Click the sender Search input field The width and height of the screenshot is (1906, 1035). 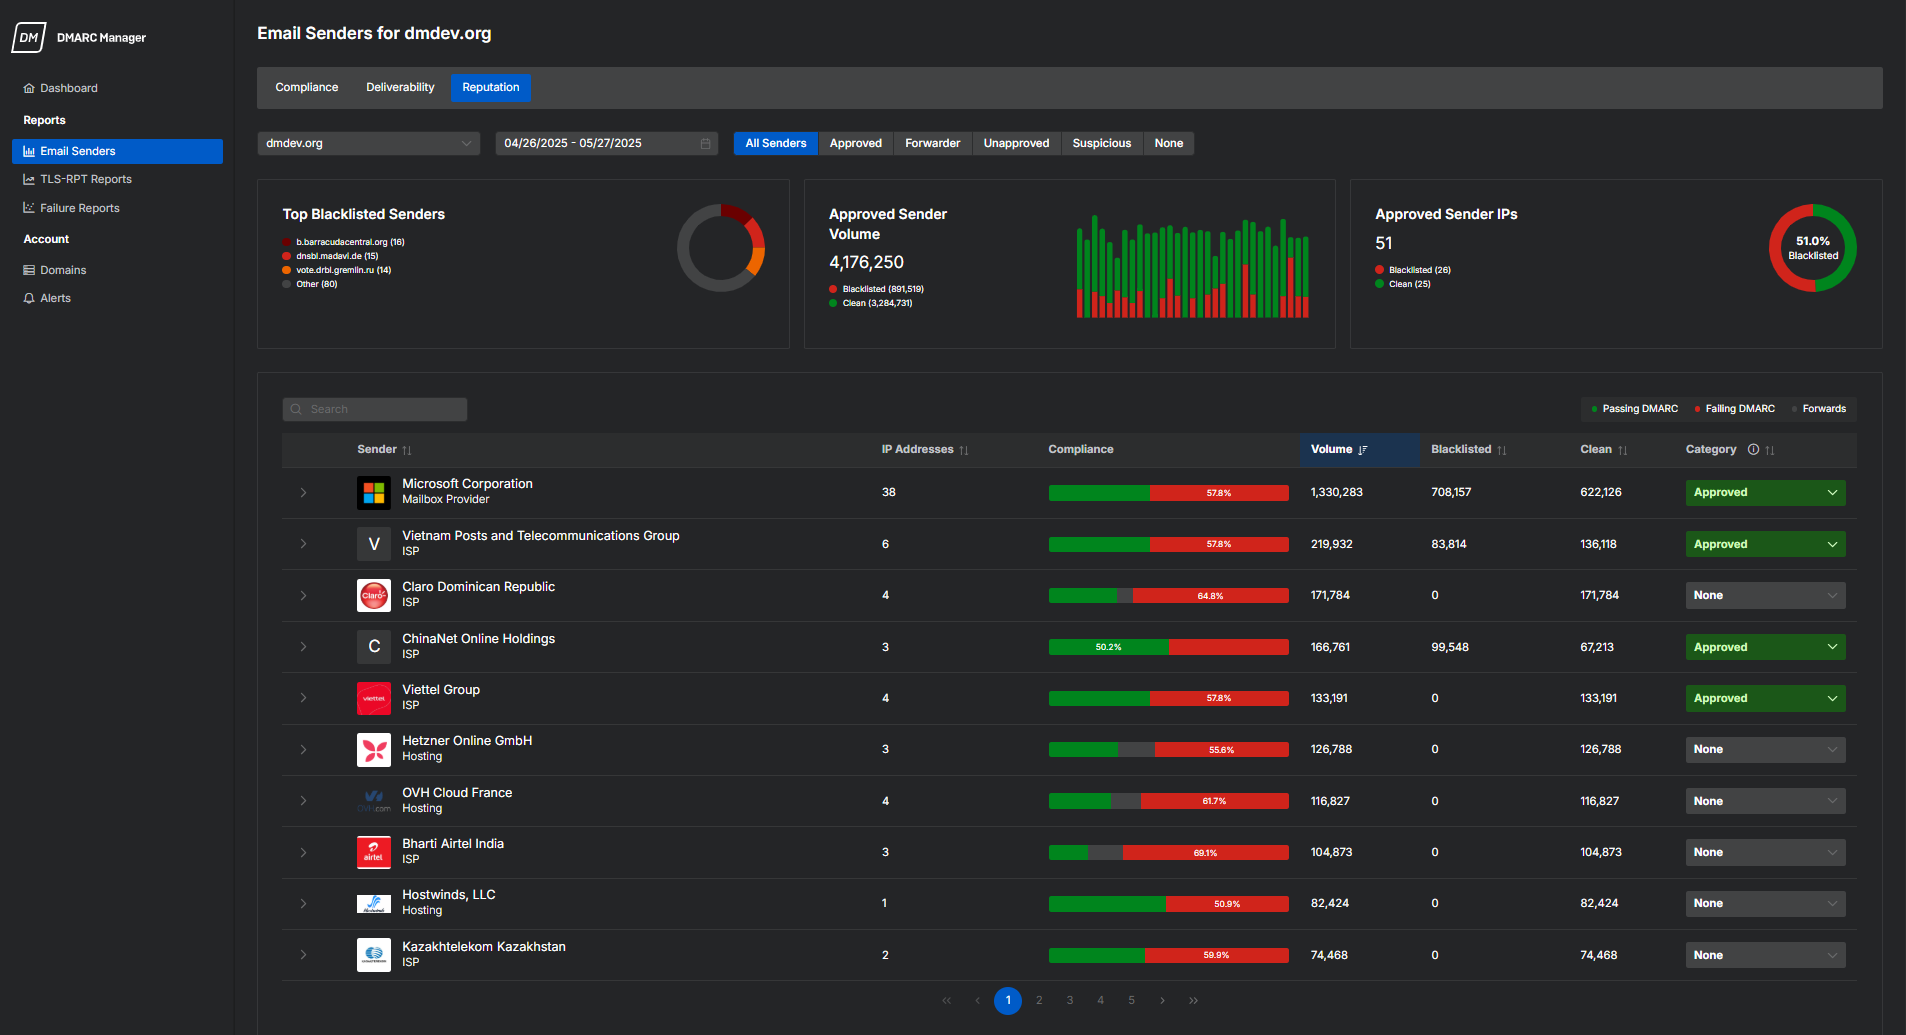[375, 410]
